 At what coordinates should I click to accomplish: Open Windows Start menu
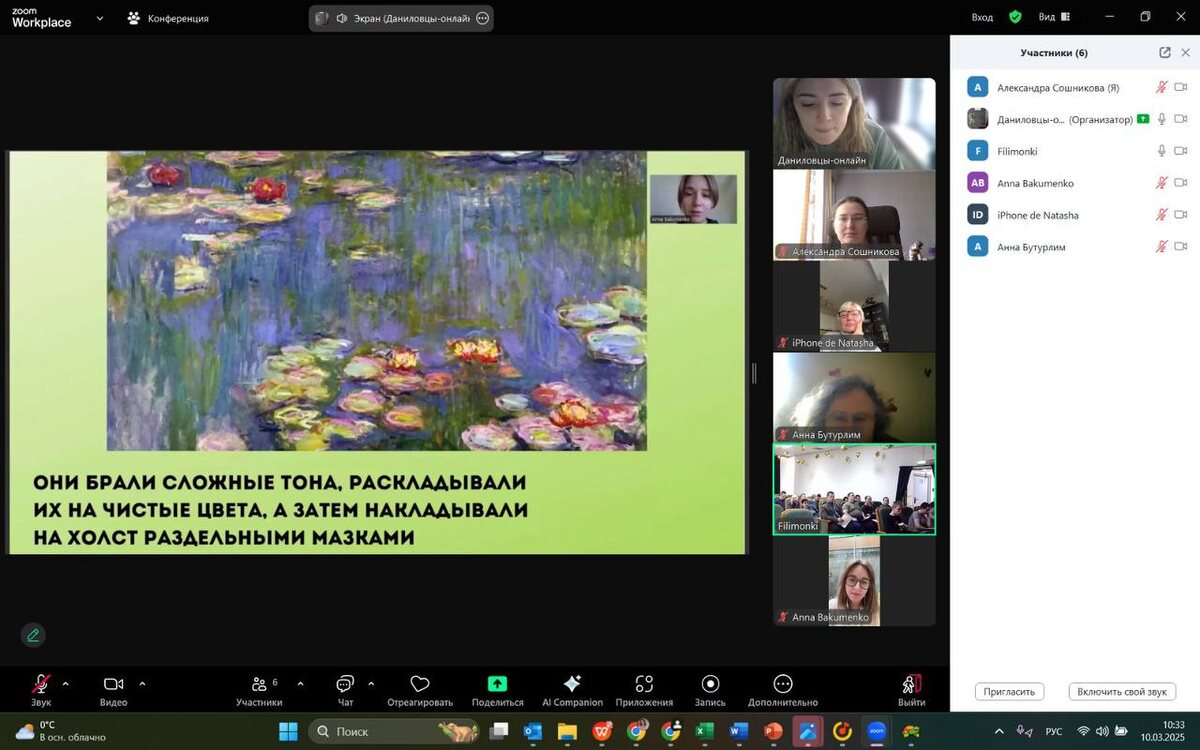click(288, 731)
